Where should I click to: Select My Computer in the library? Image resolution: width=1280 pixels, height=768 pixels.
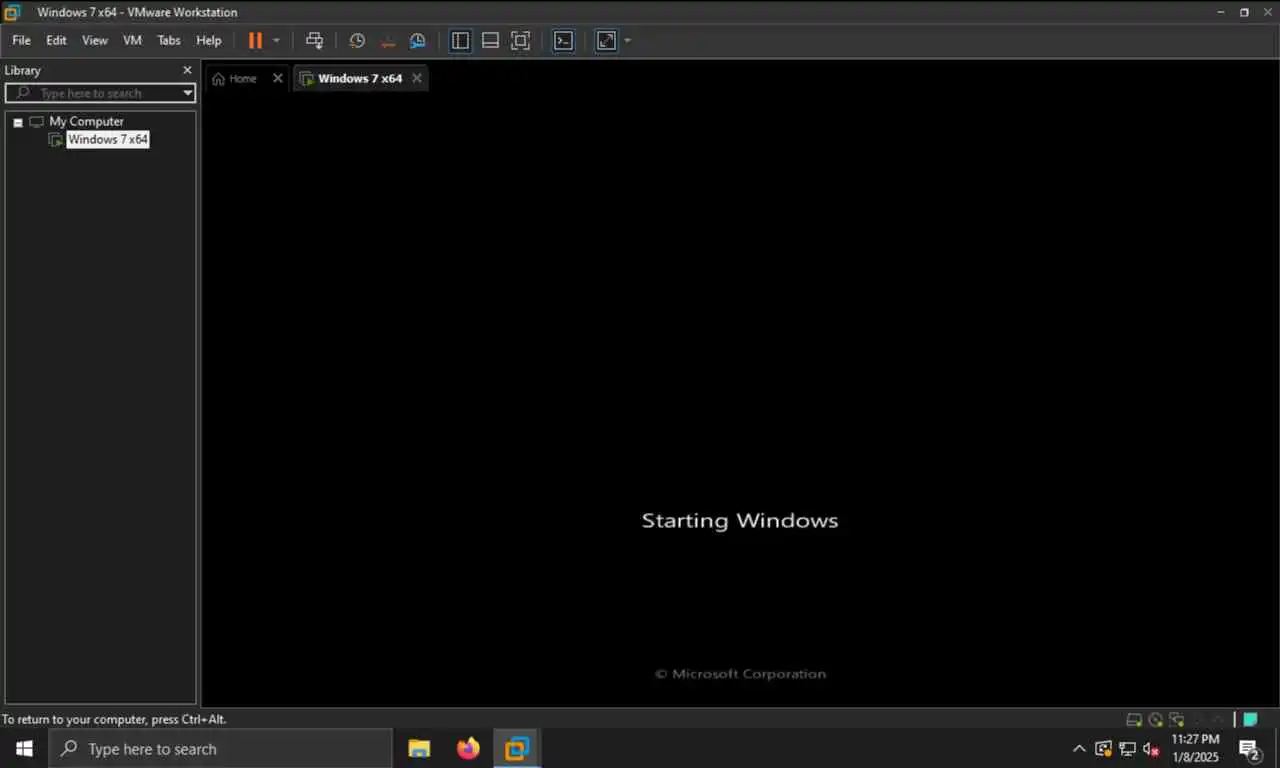[x=86, y=121]
